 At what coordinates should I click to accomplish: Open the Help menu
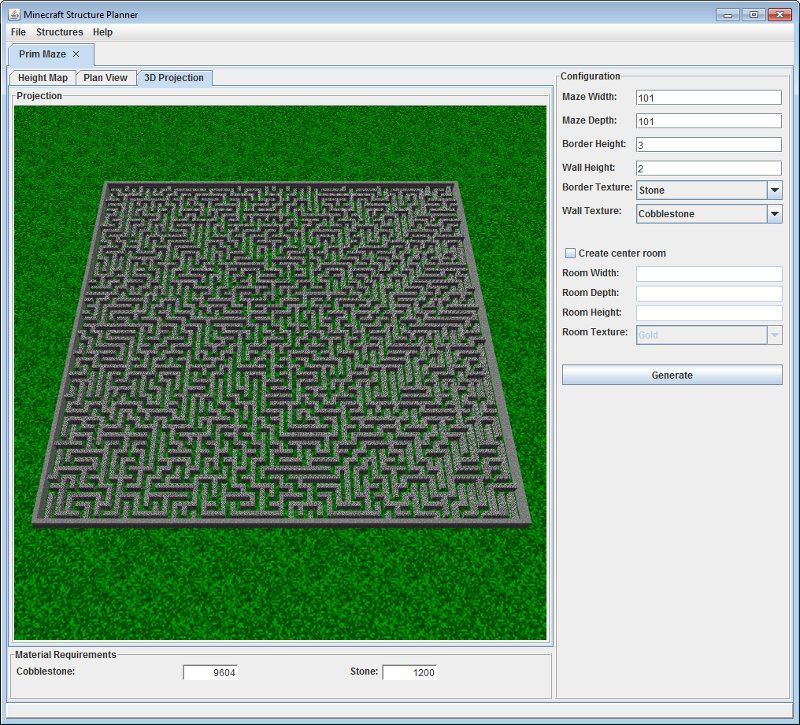pos(103,32)
